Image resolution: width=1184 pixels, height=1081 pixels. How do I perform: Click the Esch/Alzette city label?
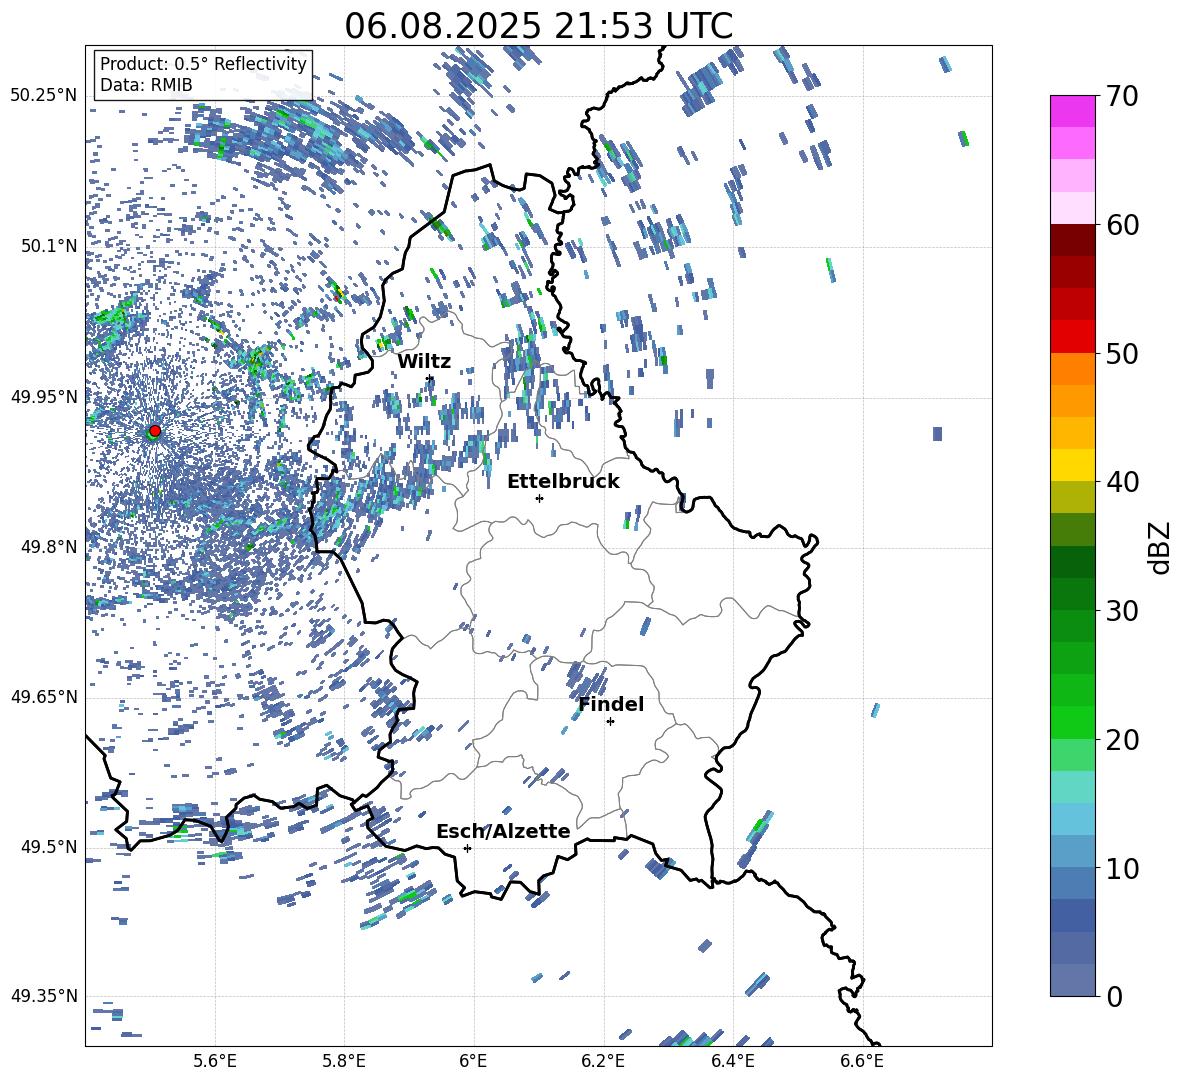(503, 831)
